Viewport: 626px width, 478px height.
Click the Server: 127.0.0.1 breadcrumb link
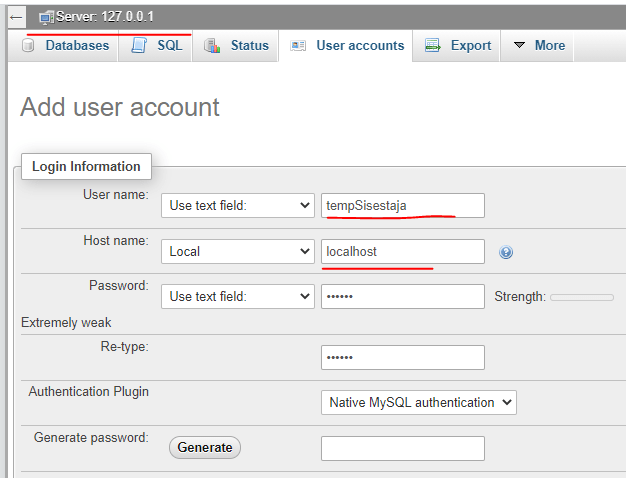click(105, 18)
